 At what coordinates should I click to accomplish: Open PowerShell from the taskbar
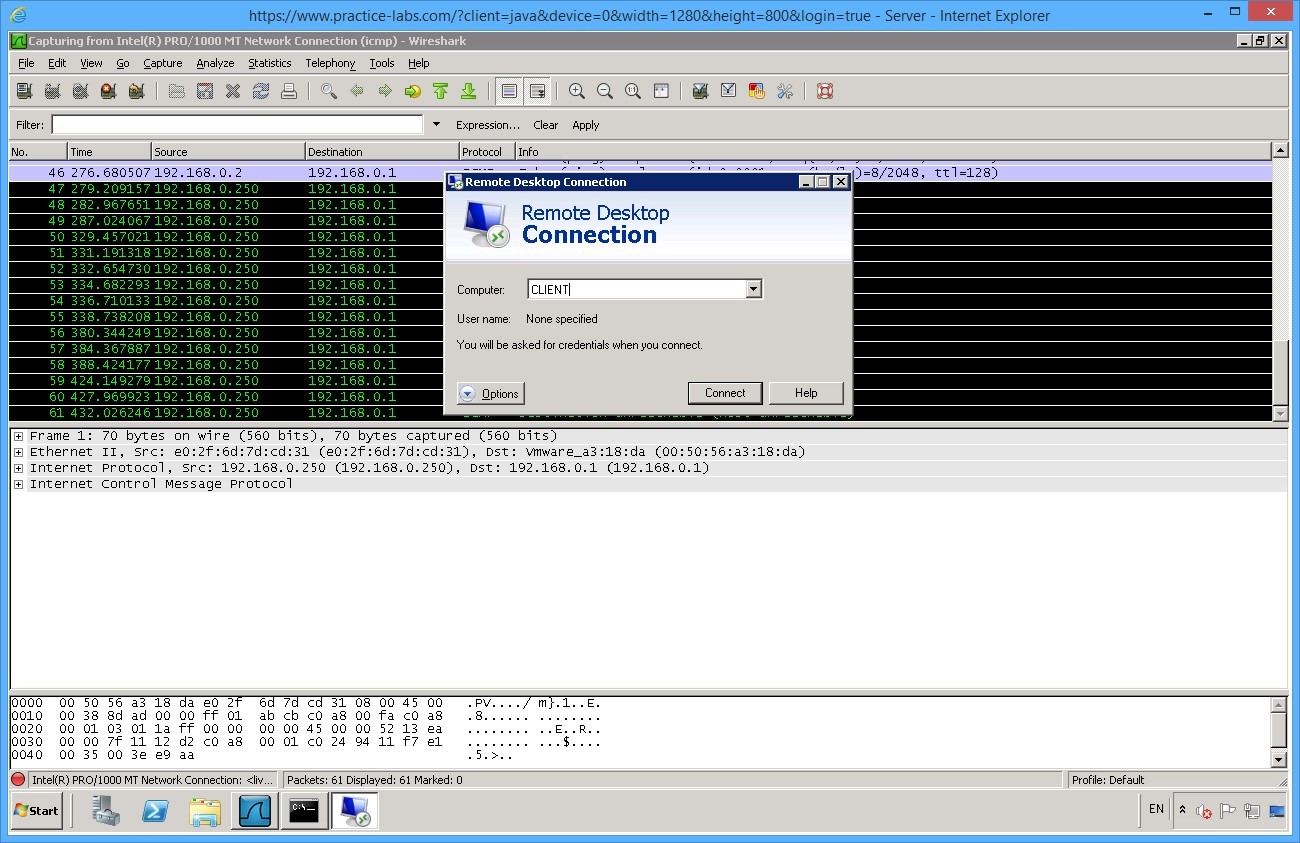point(154,811)
